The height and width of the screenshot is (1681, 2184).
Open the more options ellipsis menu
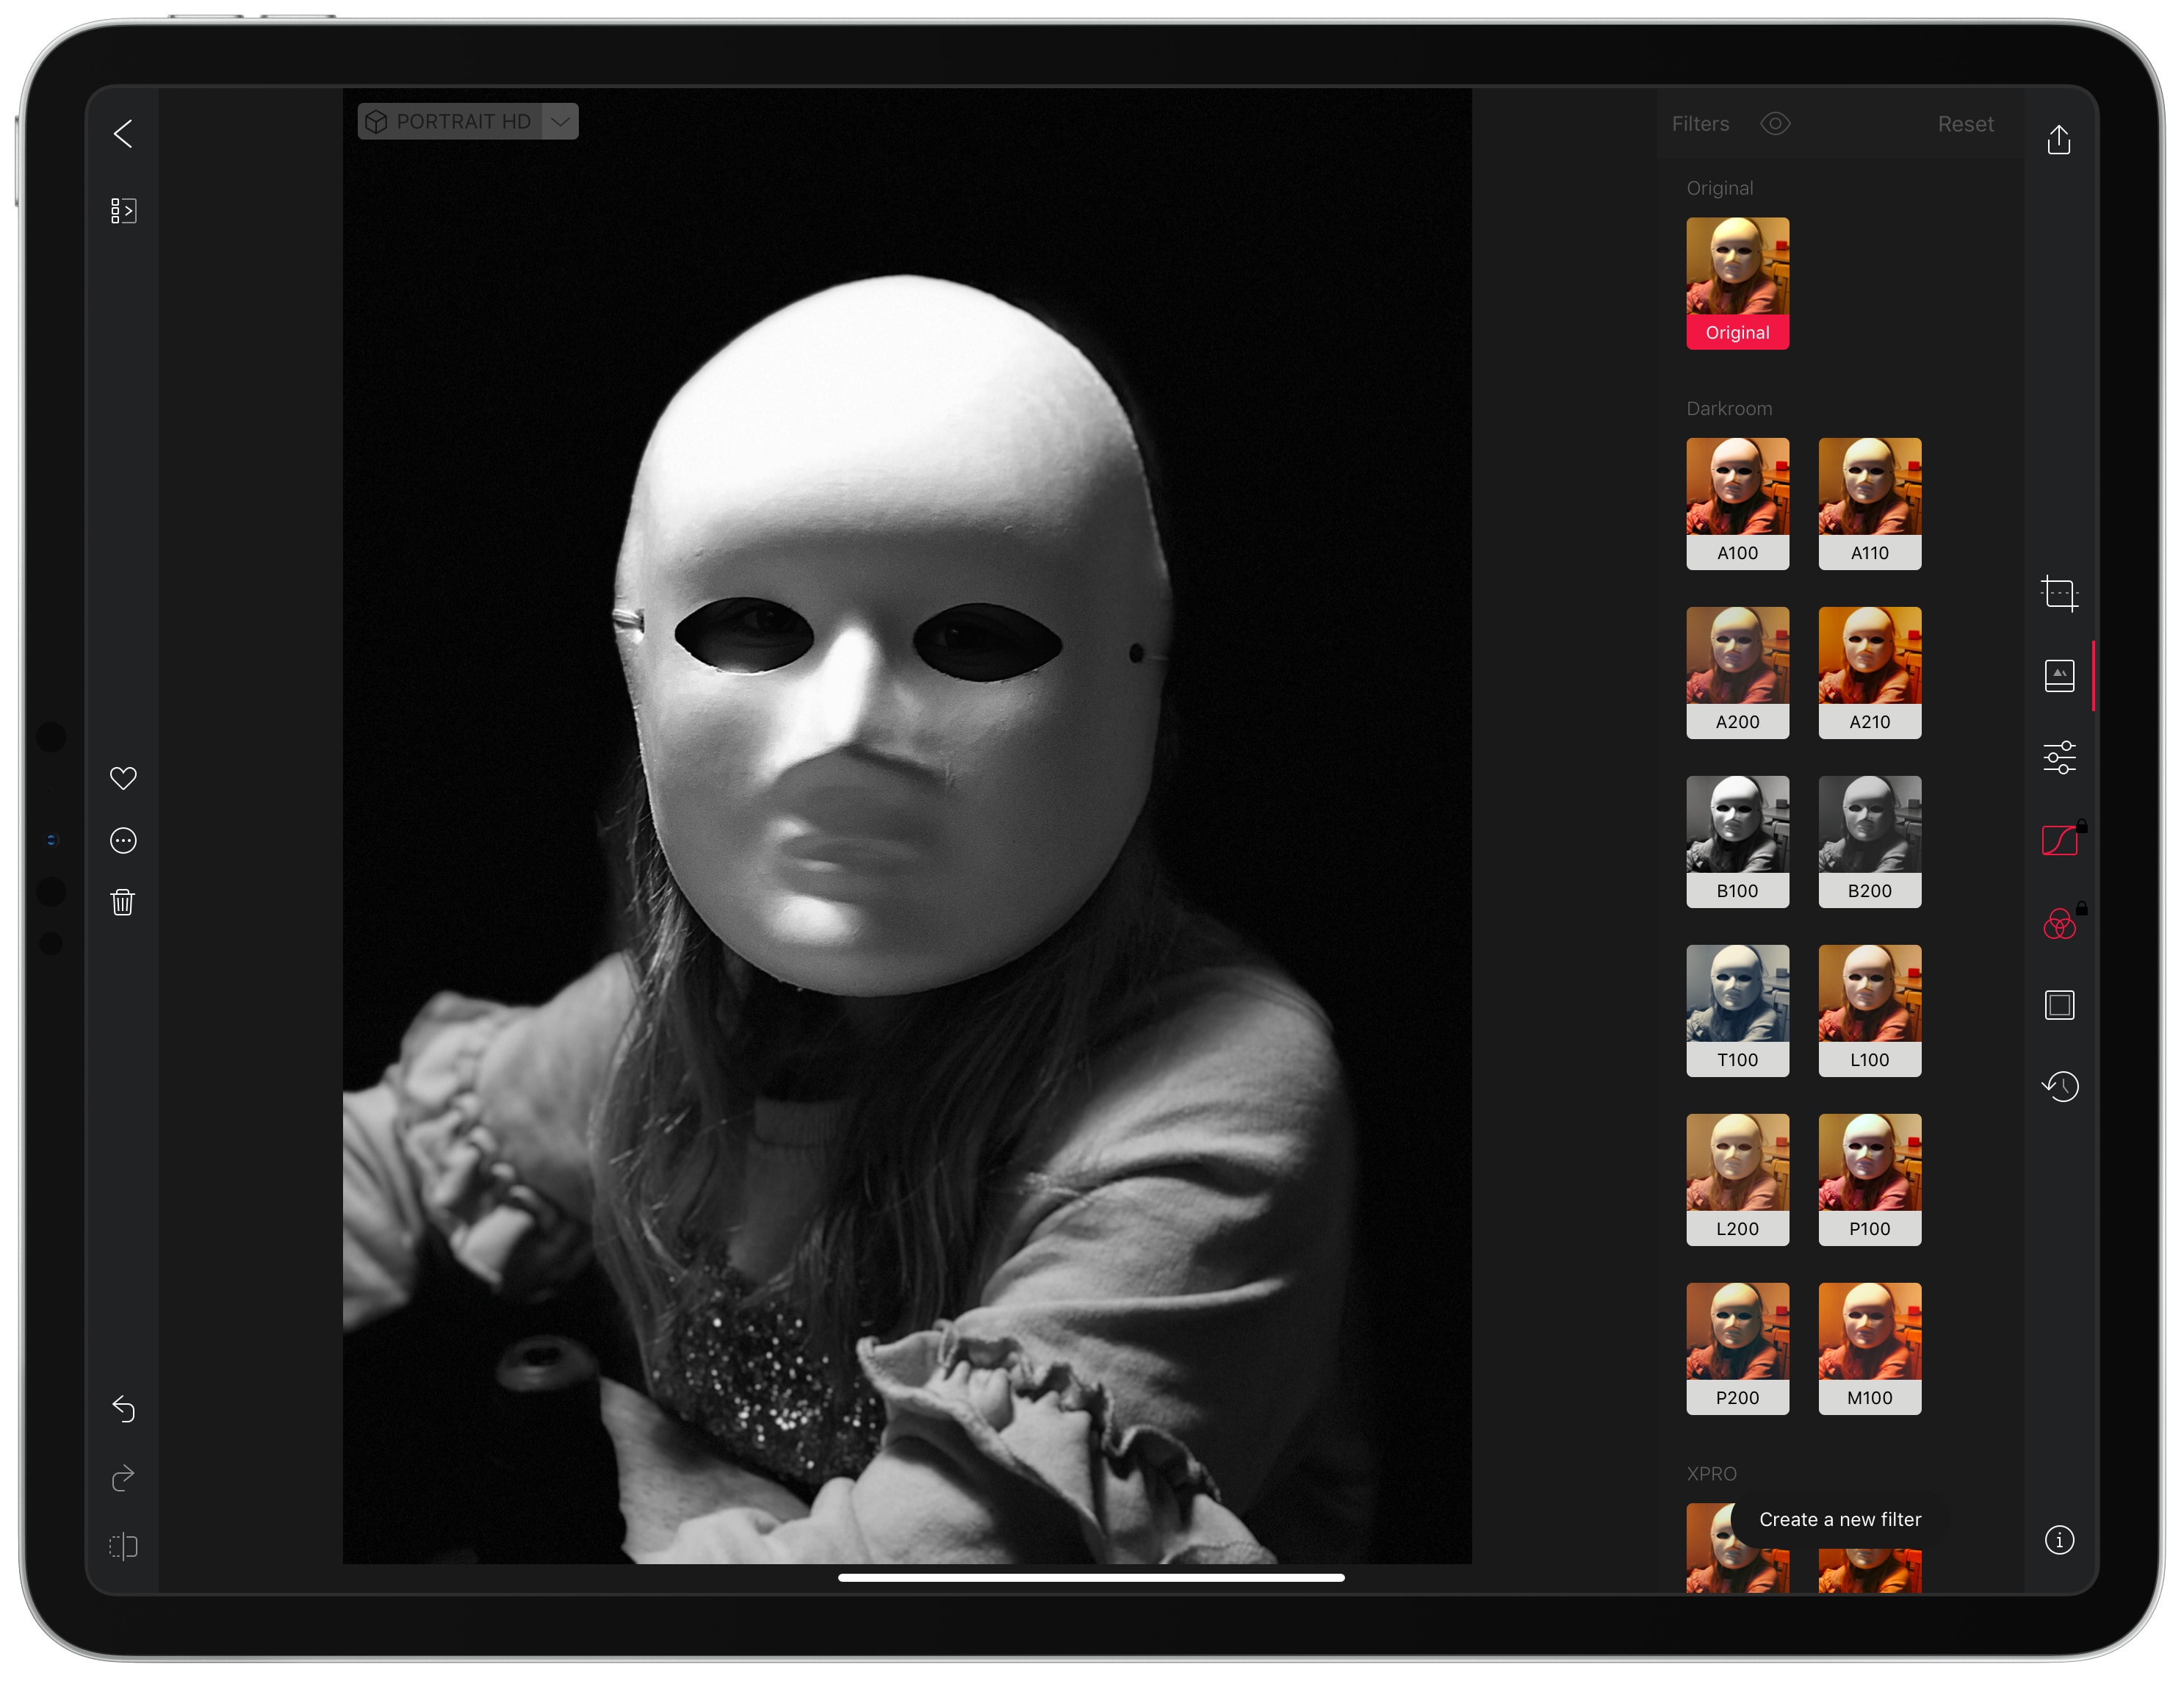(x=123, y=841)
